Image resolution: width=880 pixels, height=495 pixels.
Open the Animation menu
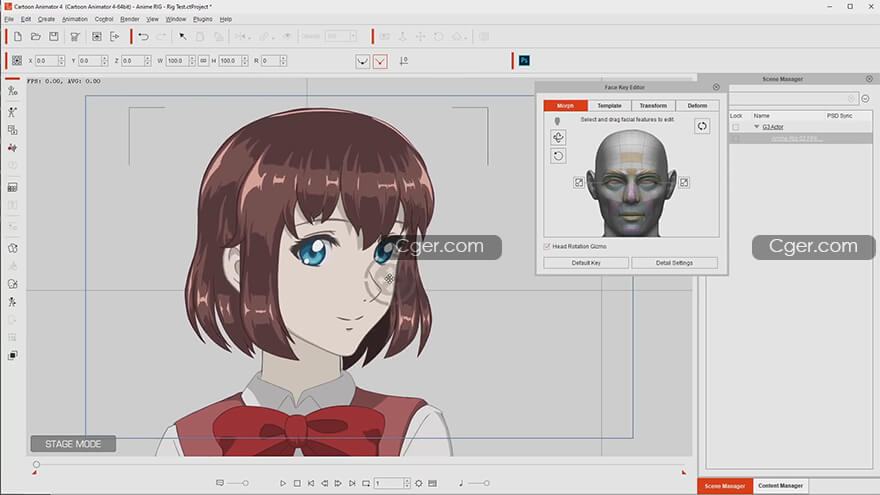pyautogui.click(x=75, y=19)
